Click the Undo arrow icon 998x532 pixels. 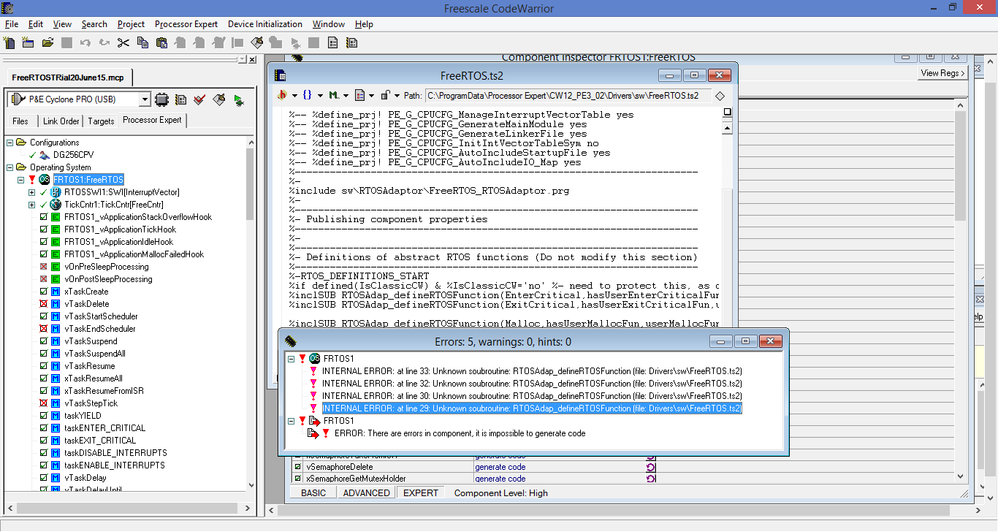(85, 43)
